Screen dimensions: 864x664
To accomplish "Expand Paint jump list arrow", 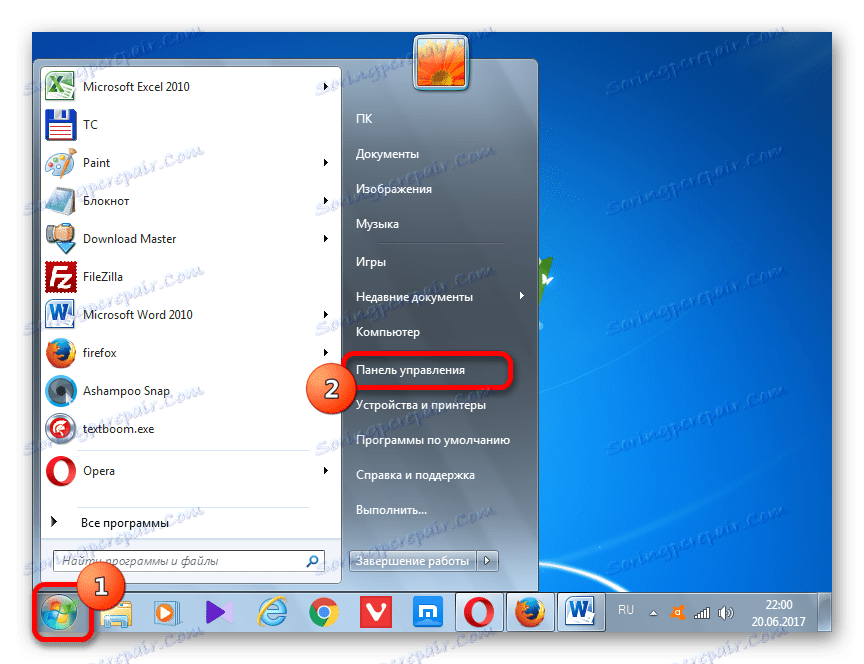I will [326, 163].
